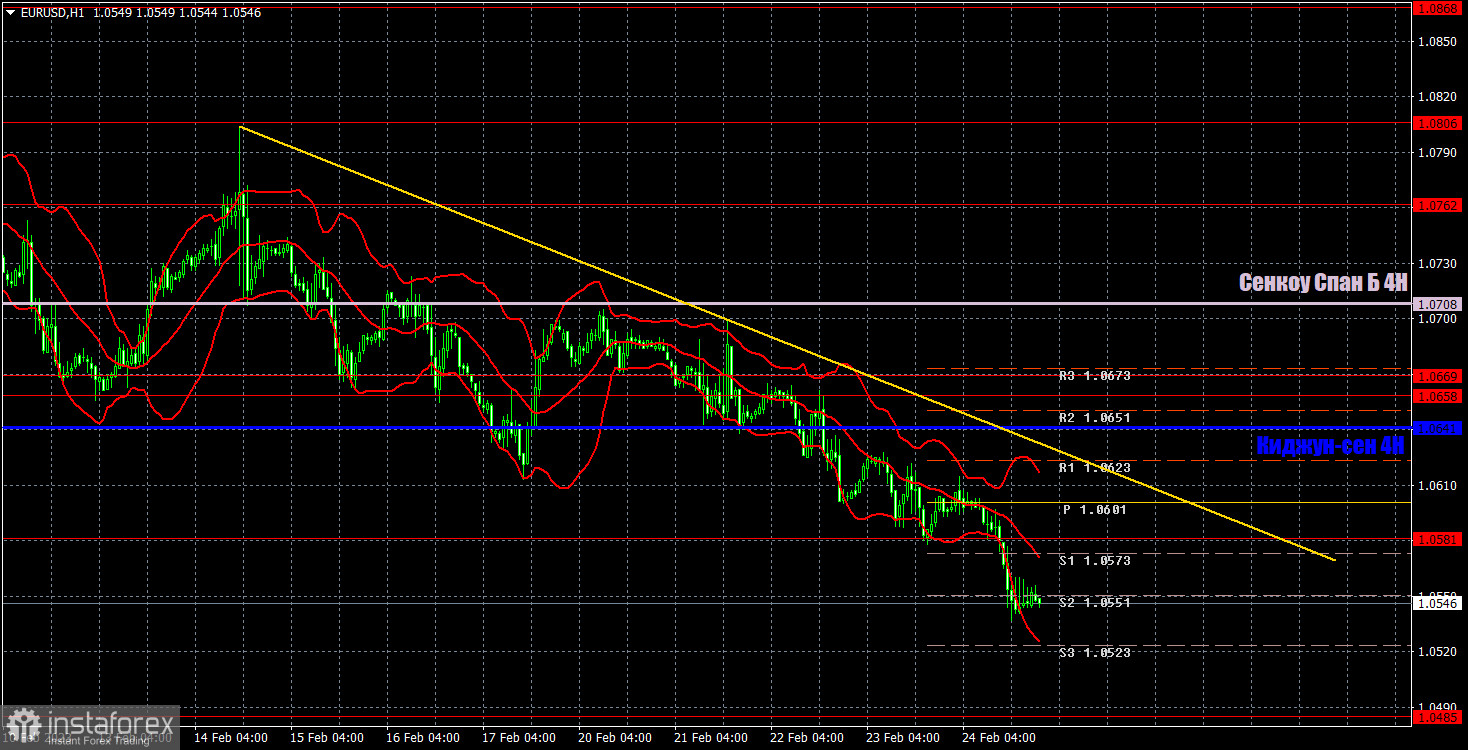This screenshot has height=750, width=1468.
Task: Click the Сенкоу Спан Б 4H label
Action: tap(1323, 283)
